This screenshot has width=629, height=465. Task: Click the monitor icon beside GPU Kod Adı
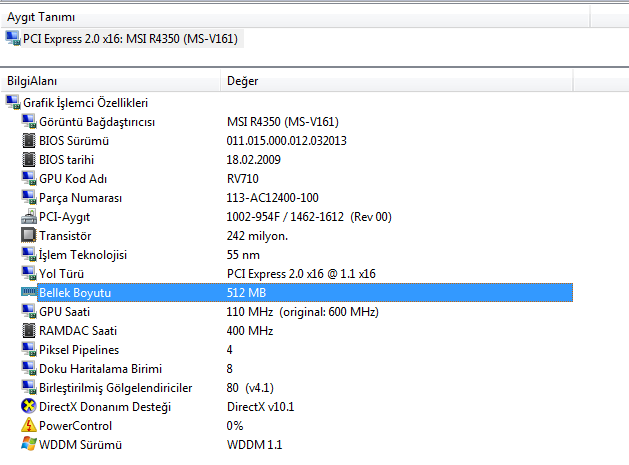(x=29, y=179)
